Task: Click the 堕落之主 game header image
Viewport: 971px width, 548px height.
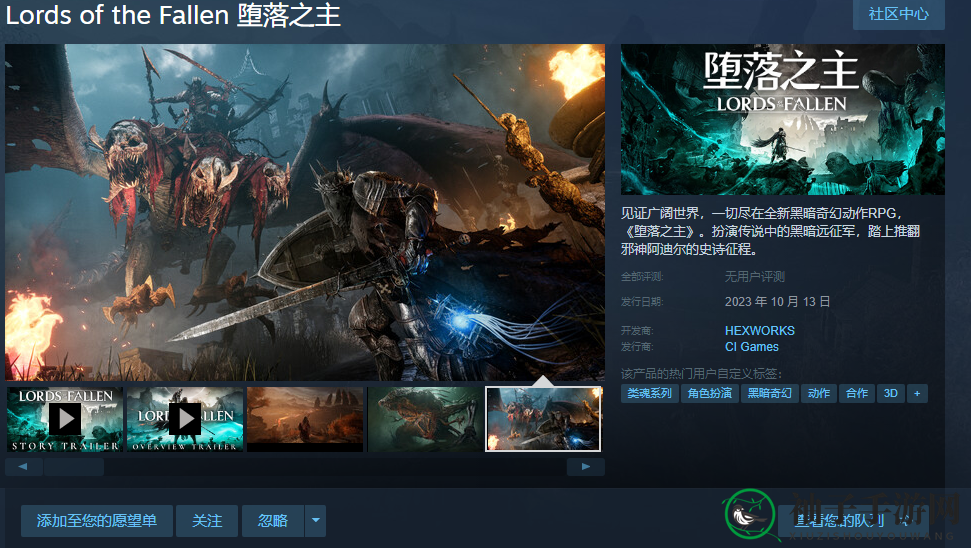Action: click(783, 120)
